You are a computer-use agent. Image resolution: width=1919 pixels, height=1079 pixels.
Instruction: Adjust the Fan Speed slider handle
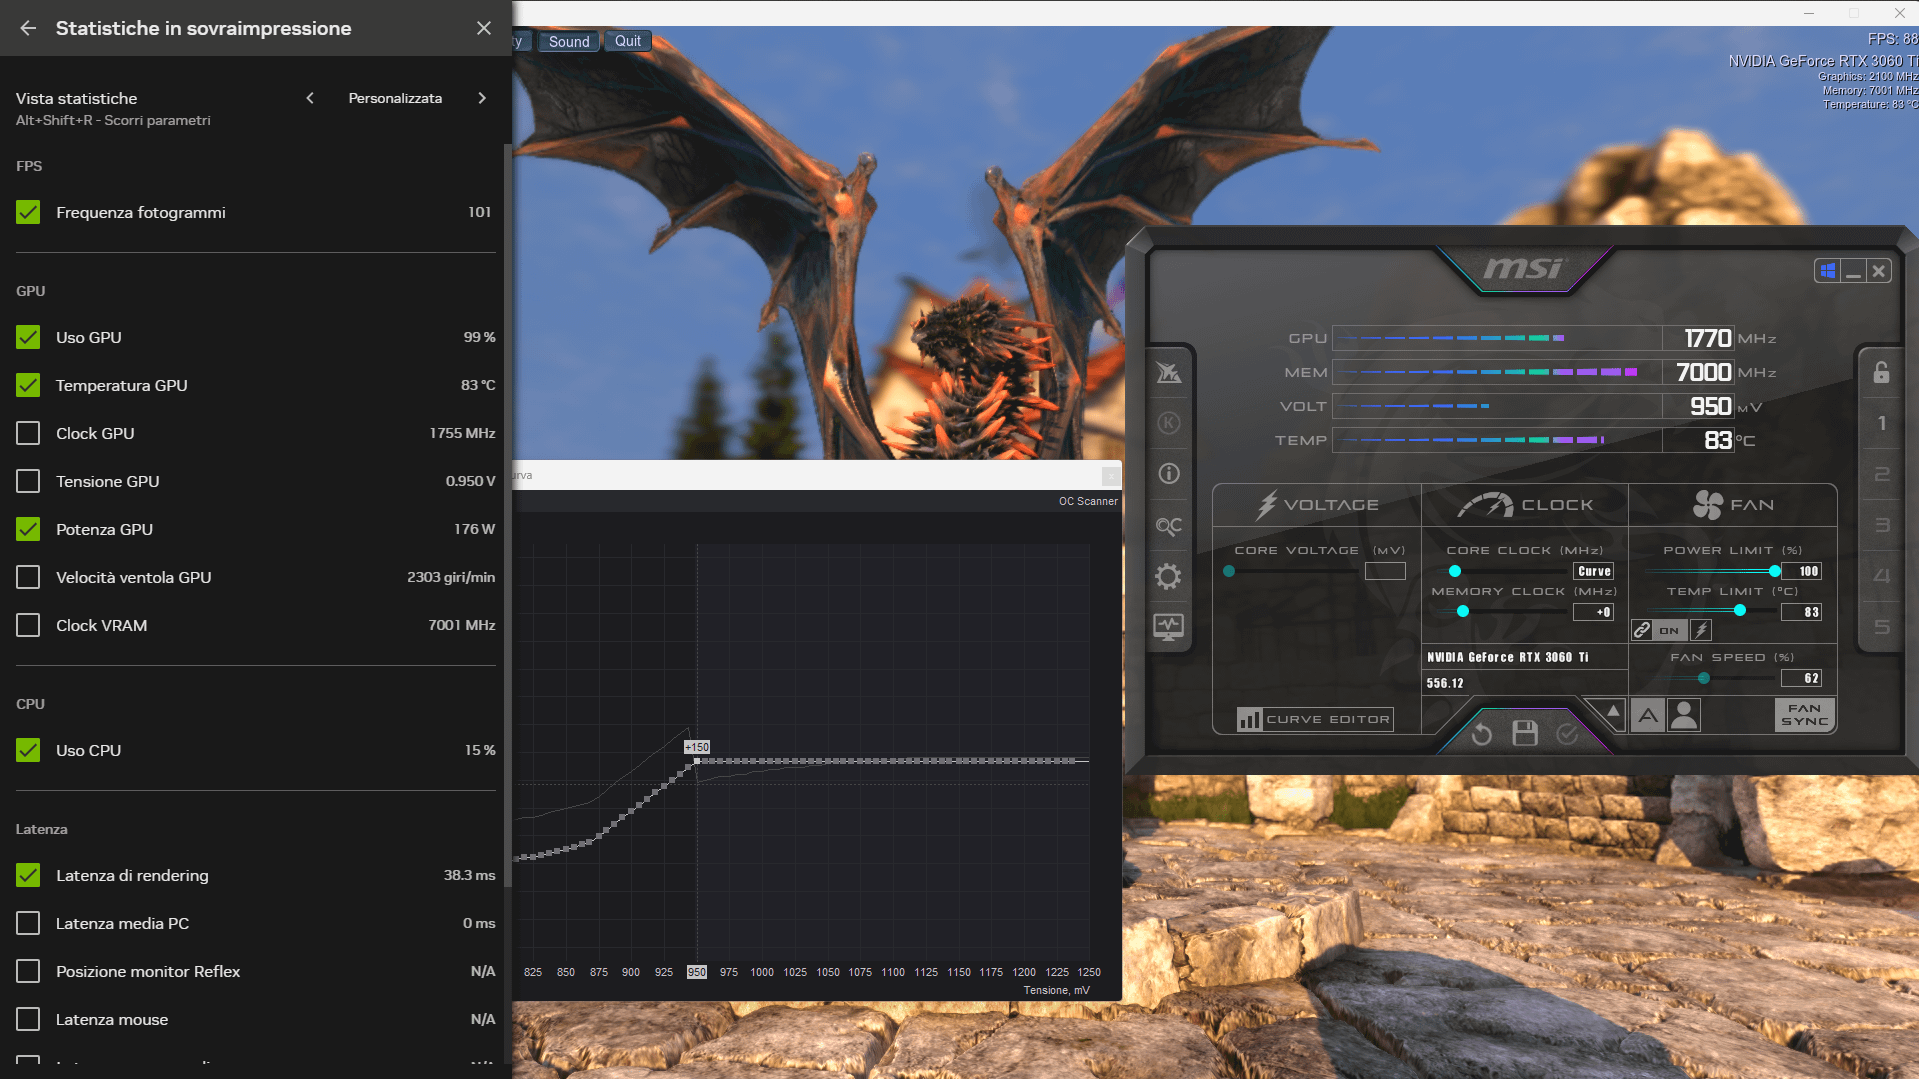(1704, 678)
